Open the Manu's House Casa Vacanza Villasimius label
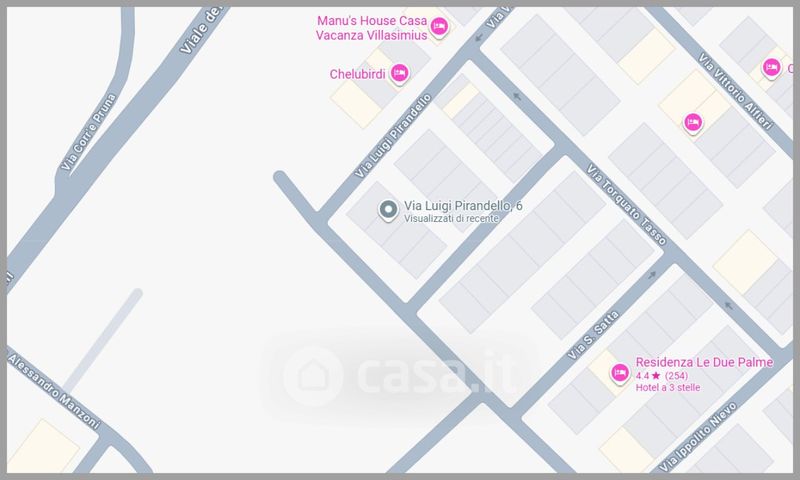 click(x=371, y=28)
